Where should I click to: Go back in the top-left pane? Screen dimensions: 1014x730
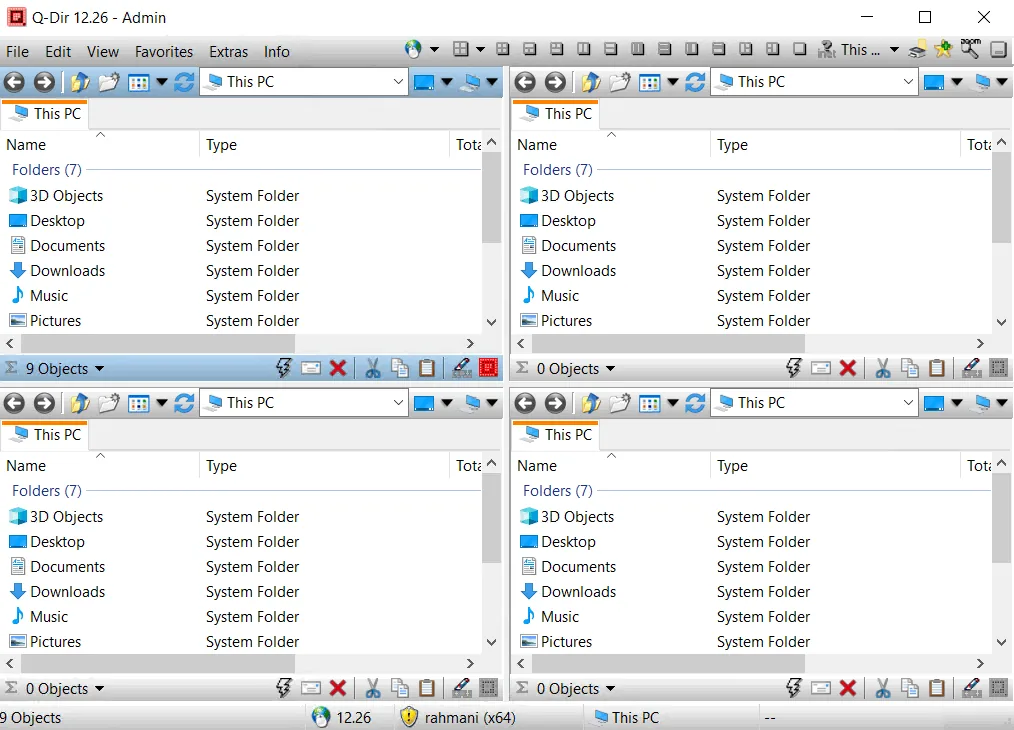click(14, 82)
